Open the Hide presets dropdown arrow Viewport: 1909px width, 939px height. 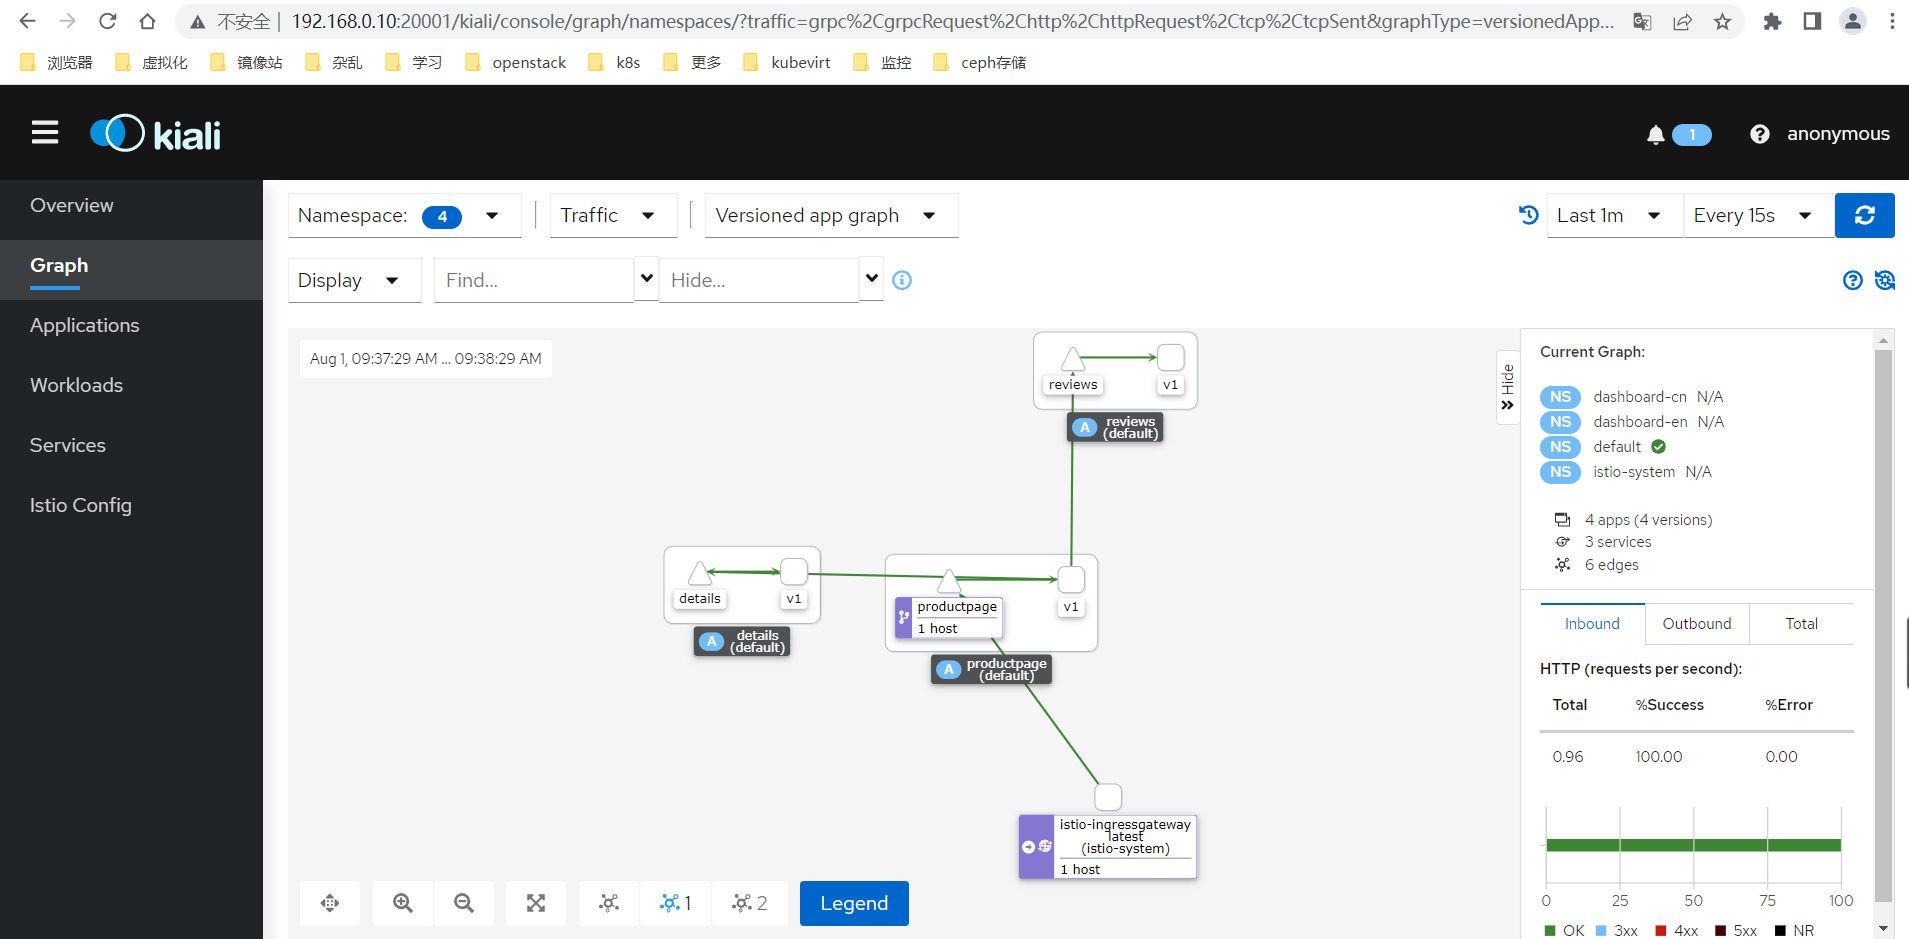tap(872, 279)
